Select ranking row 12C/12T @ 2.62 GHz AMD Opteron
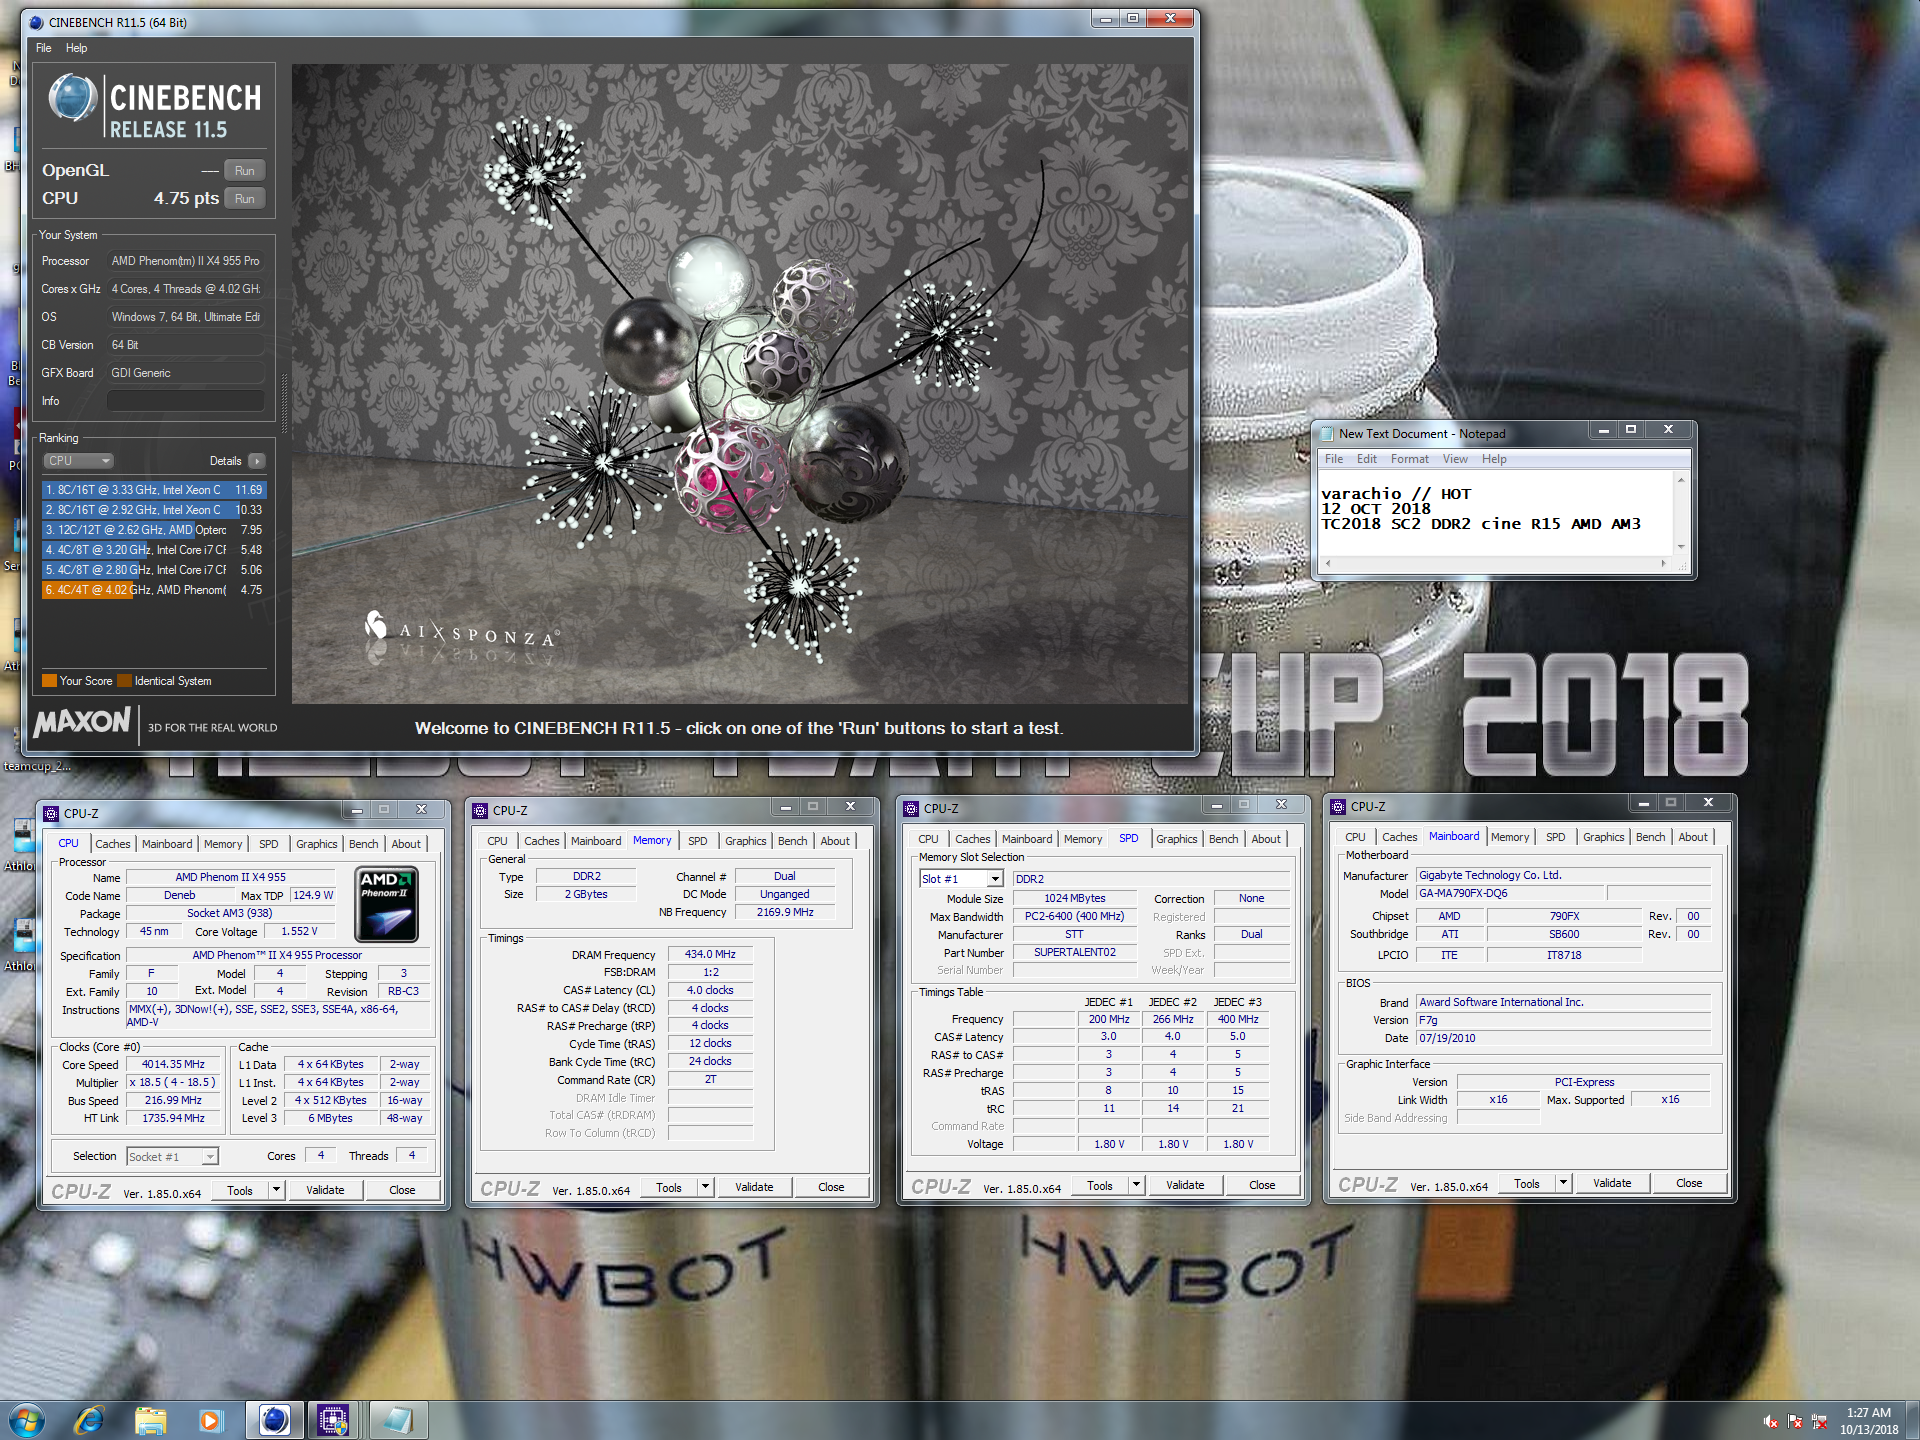This screenshot has width=1920, height=1440. point(154,530)
